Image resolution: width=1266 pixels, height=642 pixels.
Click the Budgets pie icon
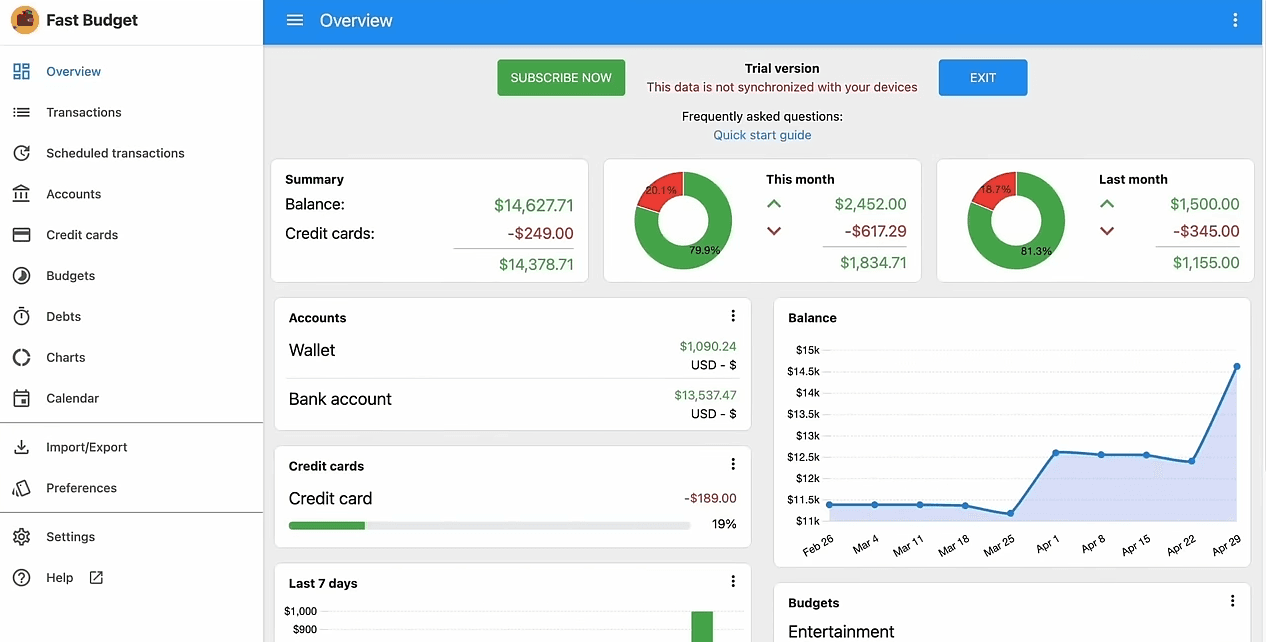point(21,275)
